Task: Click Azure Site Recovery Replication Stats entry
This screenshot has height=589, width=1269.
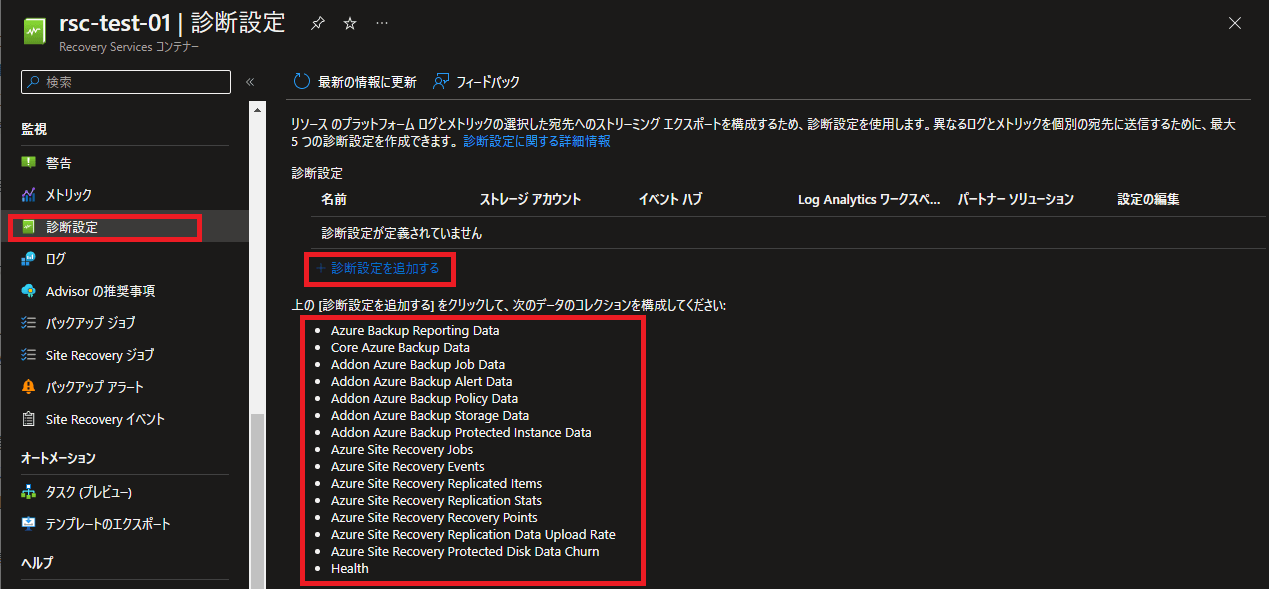Action: point(437,500)
